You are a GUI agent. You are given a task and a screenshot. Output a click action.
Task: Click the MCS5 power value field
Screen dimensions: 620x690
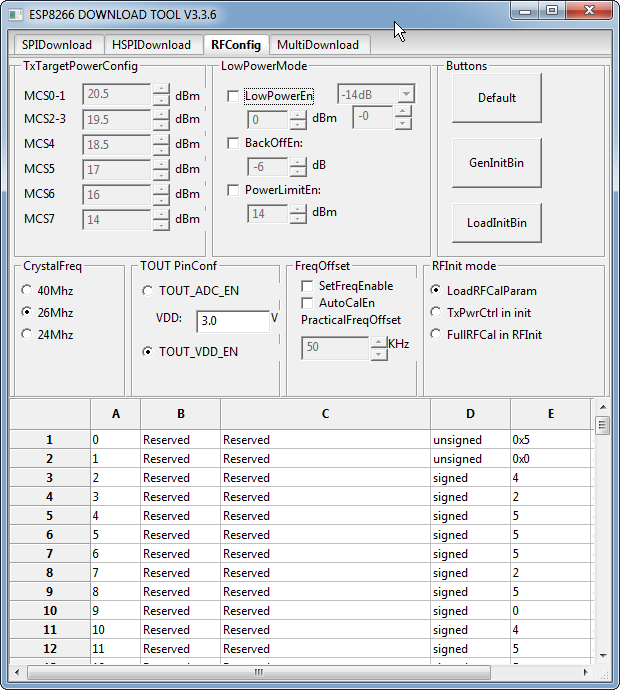tap(117, 169)
